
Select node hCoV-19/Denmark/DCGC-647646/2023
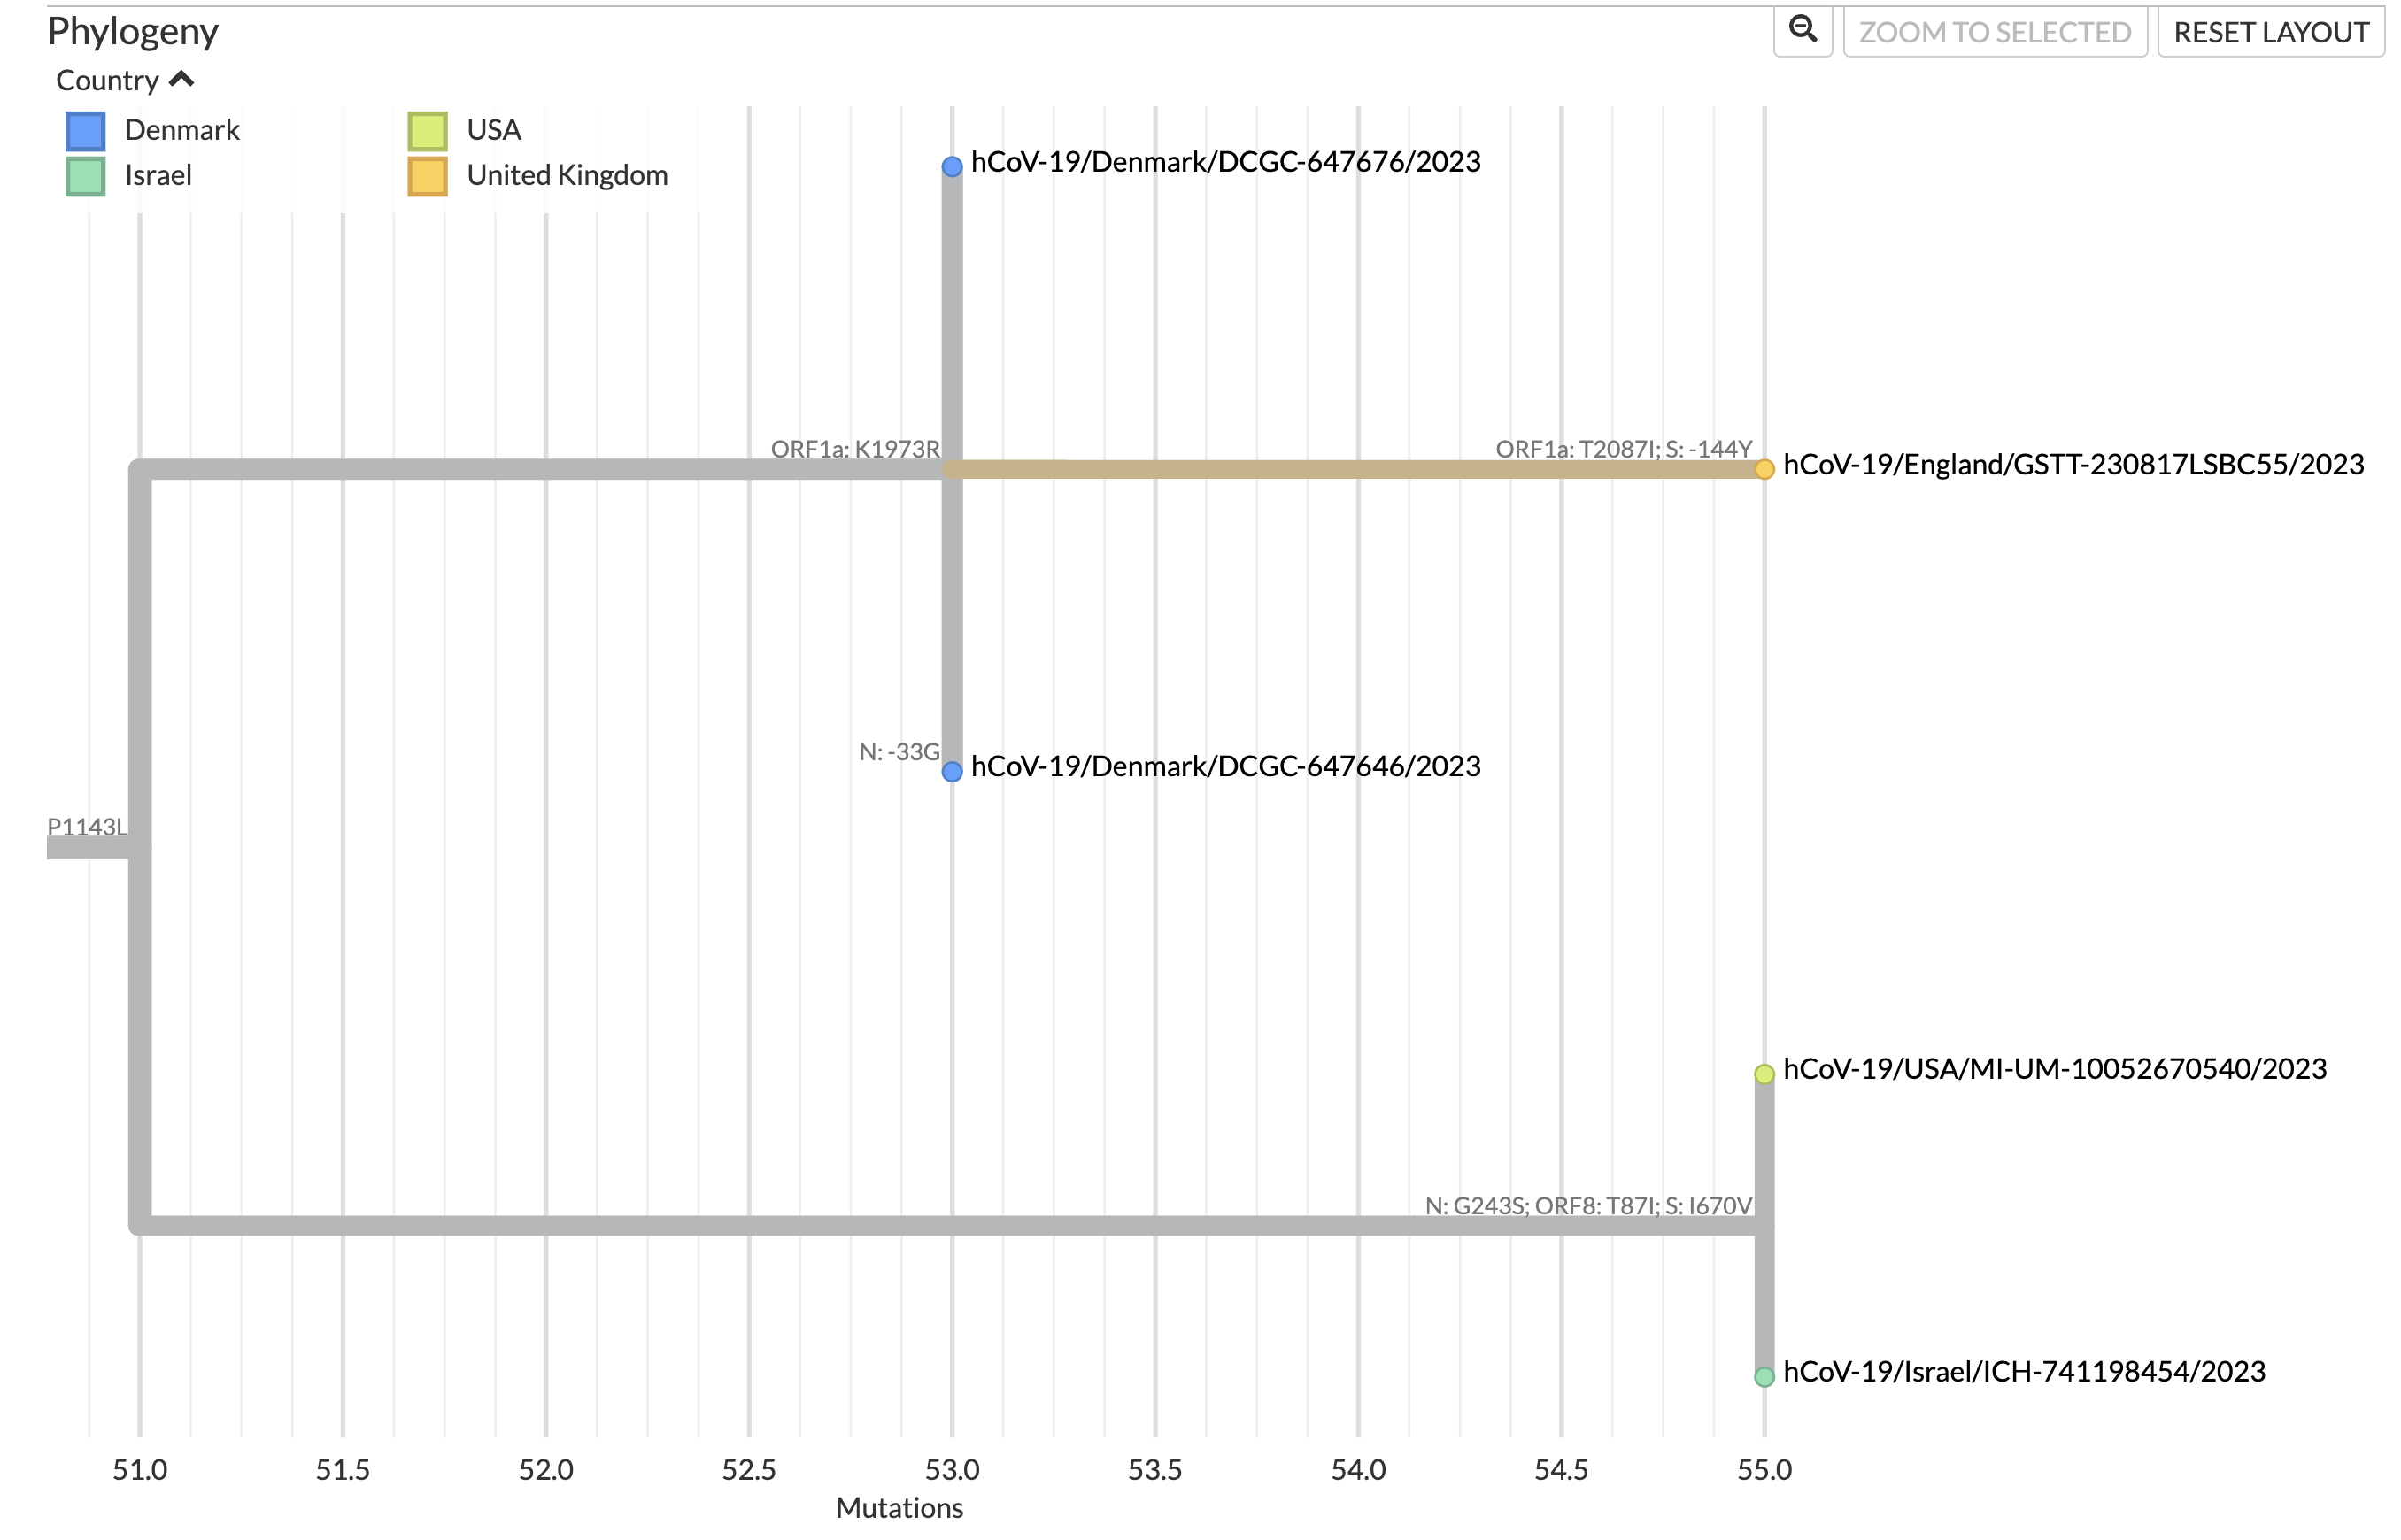click(951, 770)
